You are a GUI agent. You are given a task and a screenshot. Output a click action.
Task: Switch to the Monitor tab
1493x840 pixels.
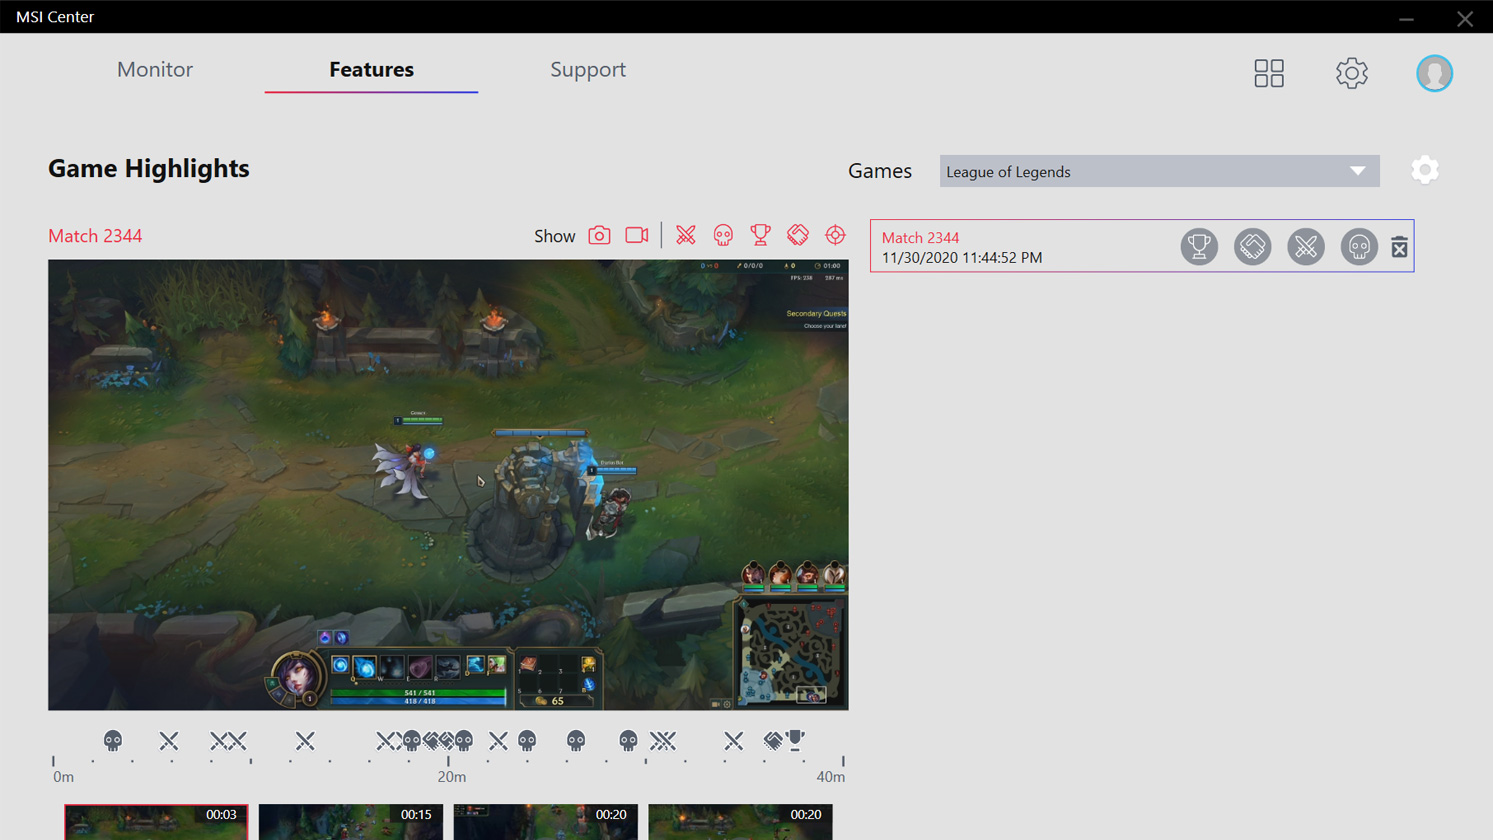[155, 69]
